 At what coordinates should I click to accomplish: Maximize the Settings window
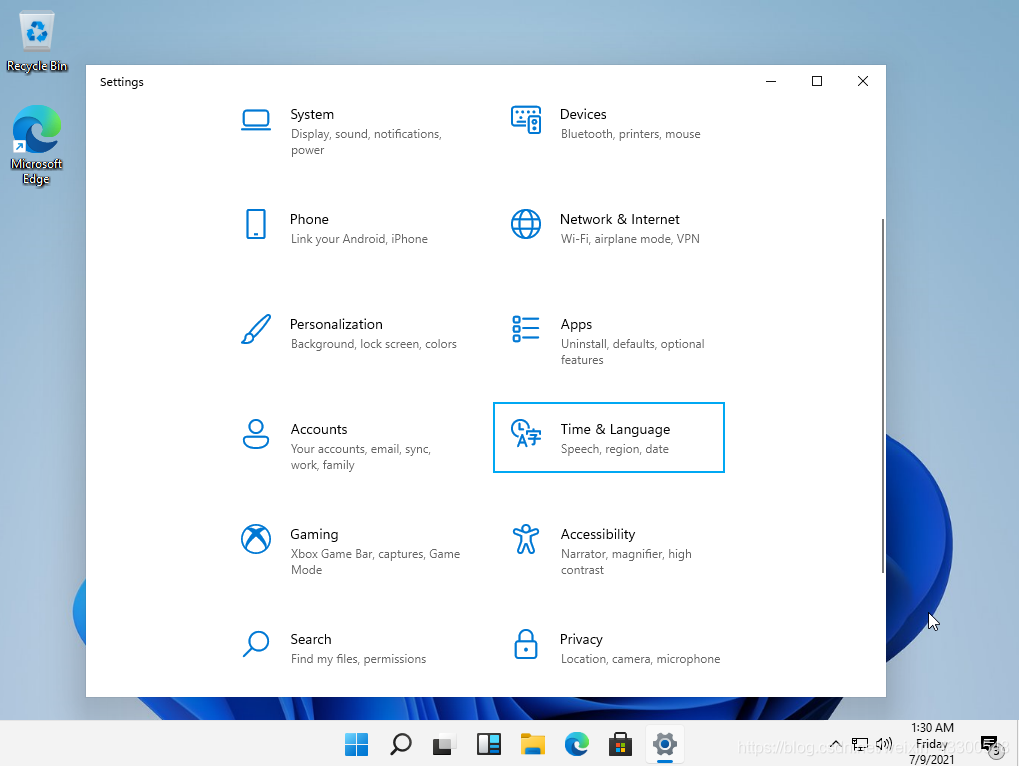pyautogui.click(x=817, y=81)
